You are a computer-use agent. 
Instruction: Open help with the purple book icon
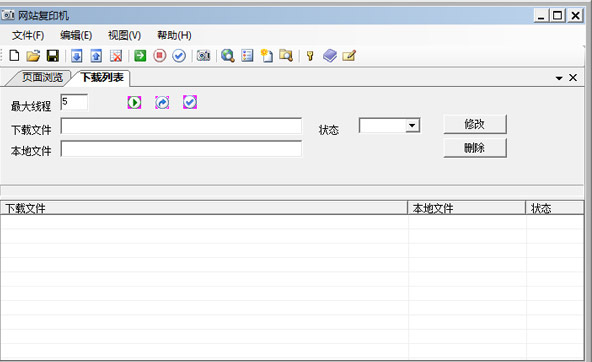tap(330, 56)
